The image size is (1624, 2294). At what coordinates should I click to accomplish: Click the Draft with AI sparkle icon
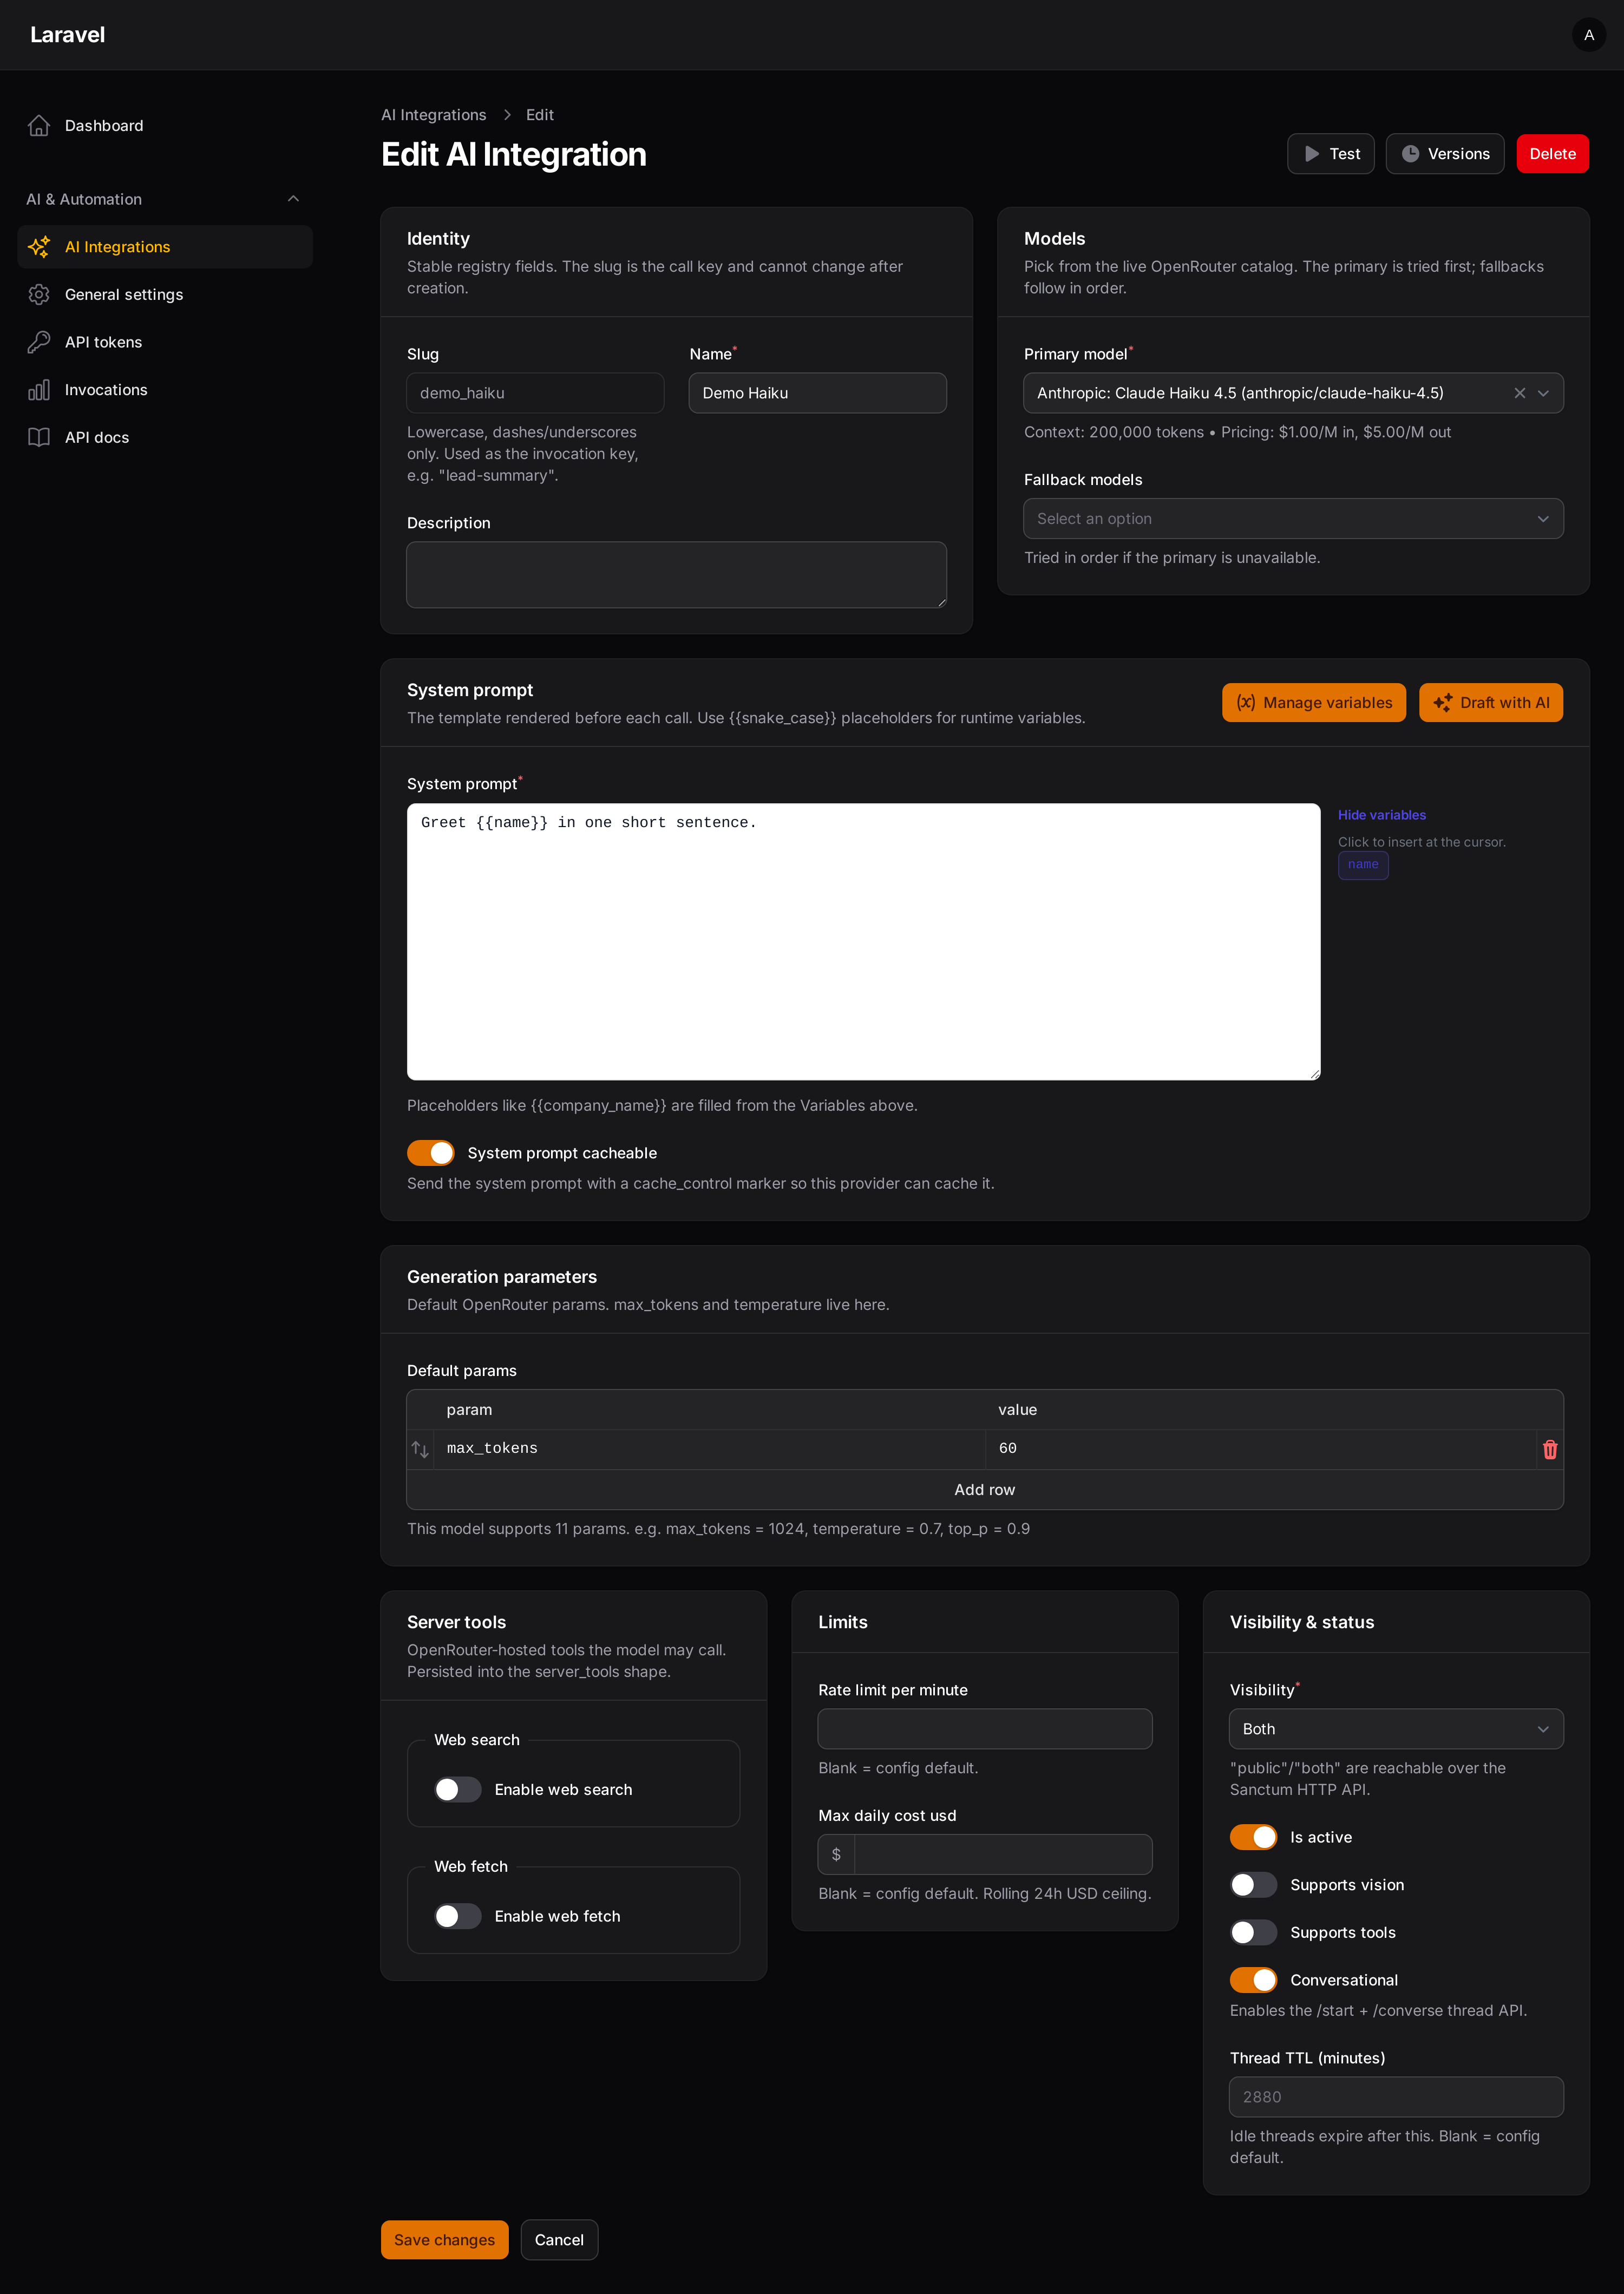click(x=1442, y=703)
